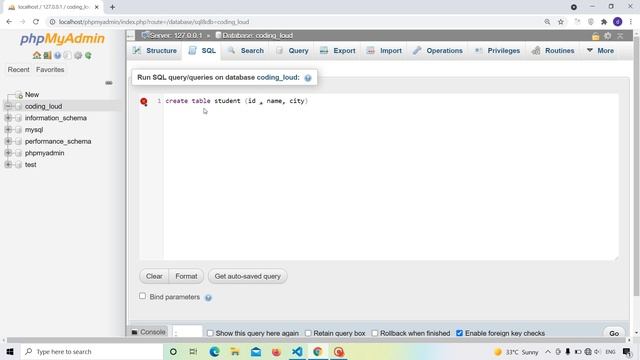Click Windows taskbar search box
The image size is (640, 360).
coord(92,351)
